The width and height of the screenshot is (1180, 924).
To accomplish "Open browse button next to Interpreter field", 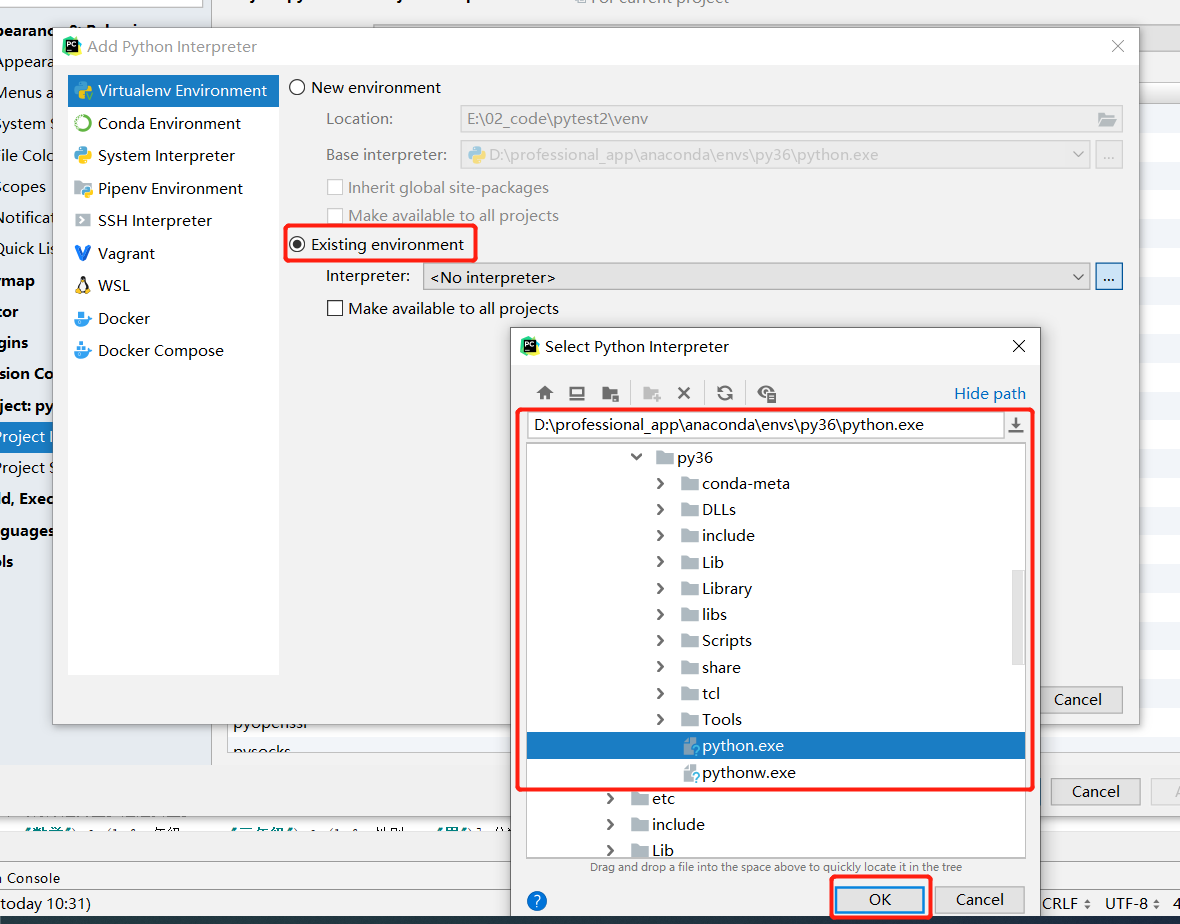I will (x=1109, y=277).
